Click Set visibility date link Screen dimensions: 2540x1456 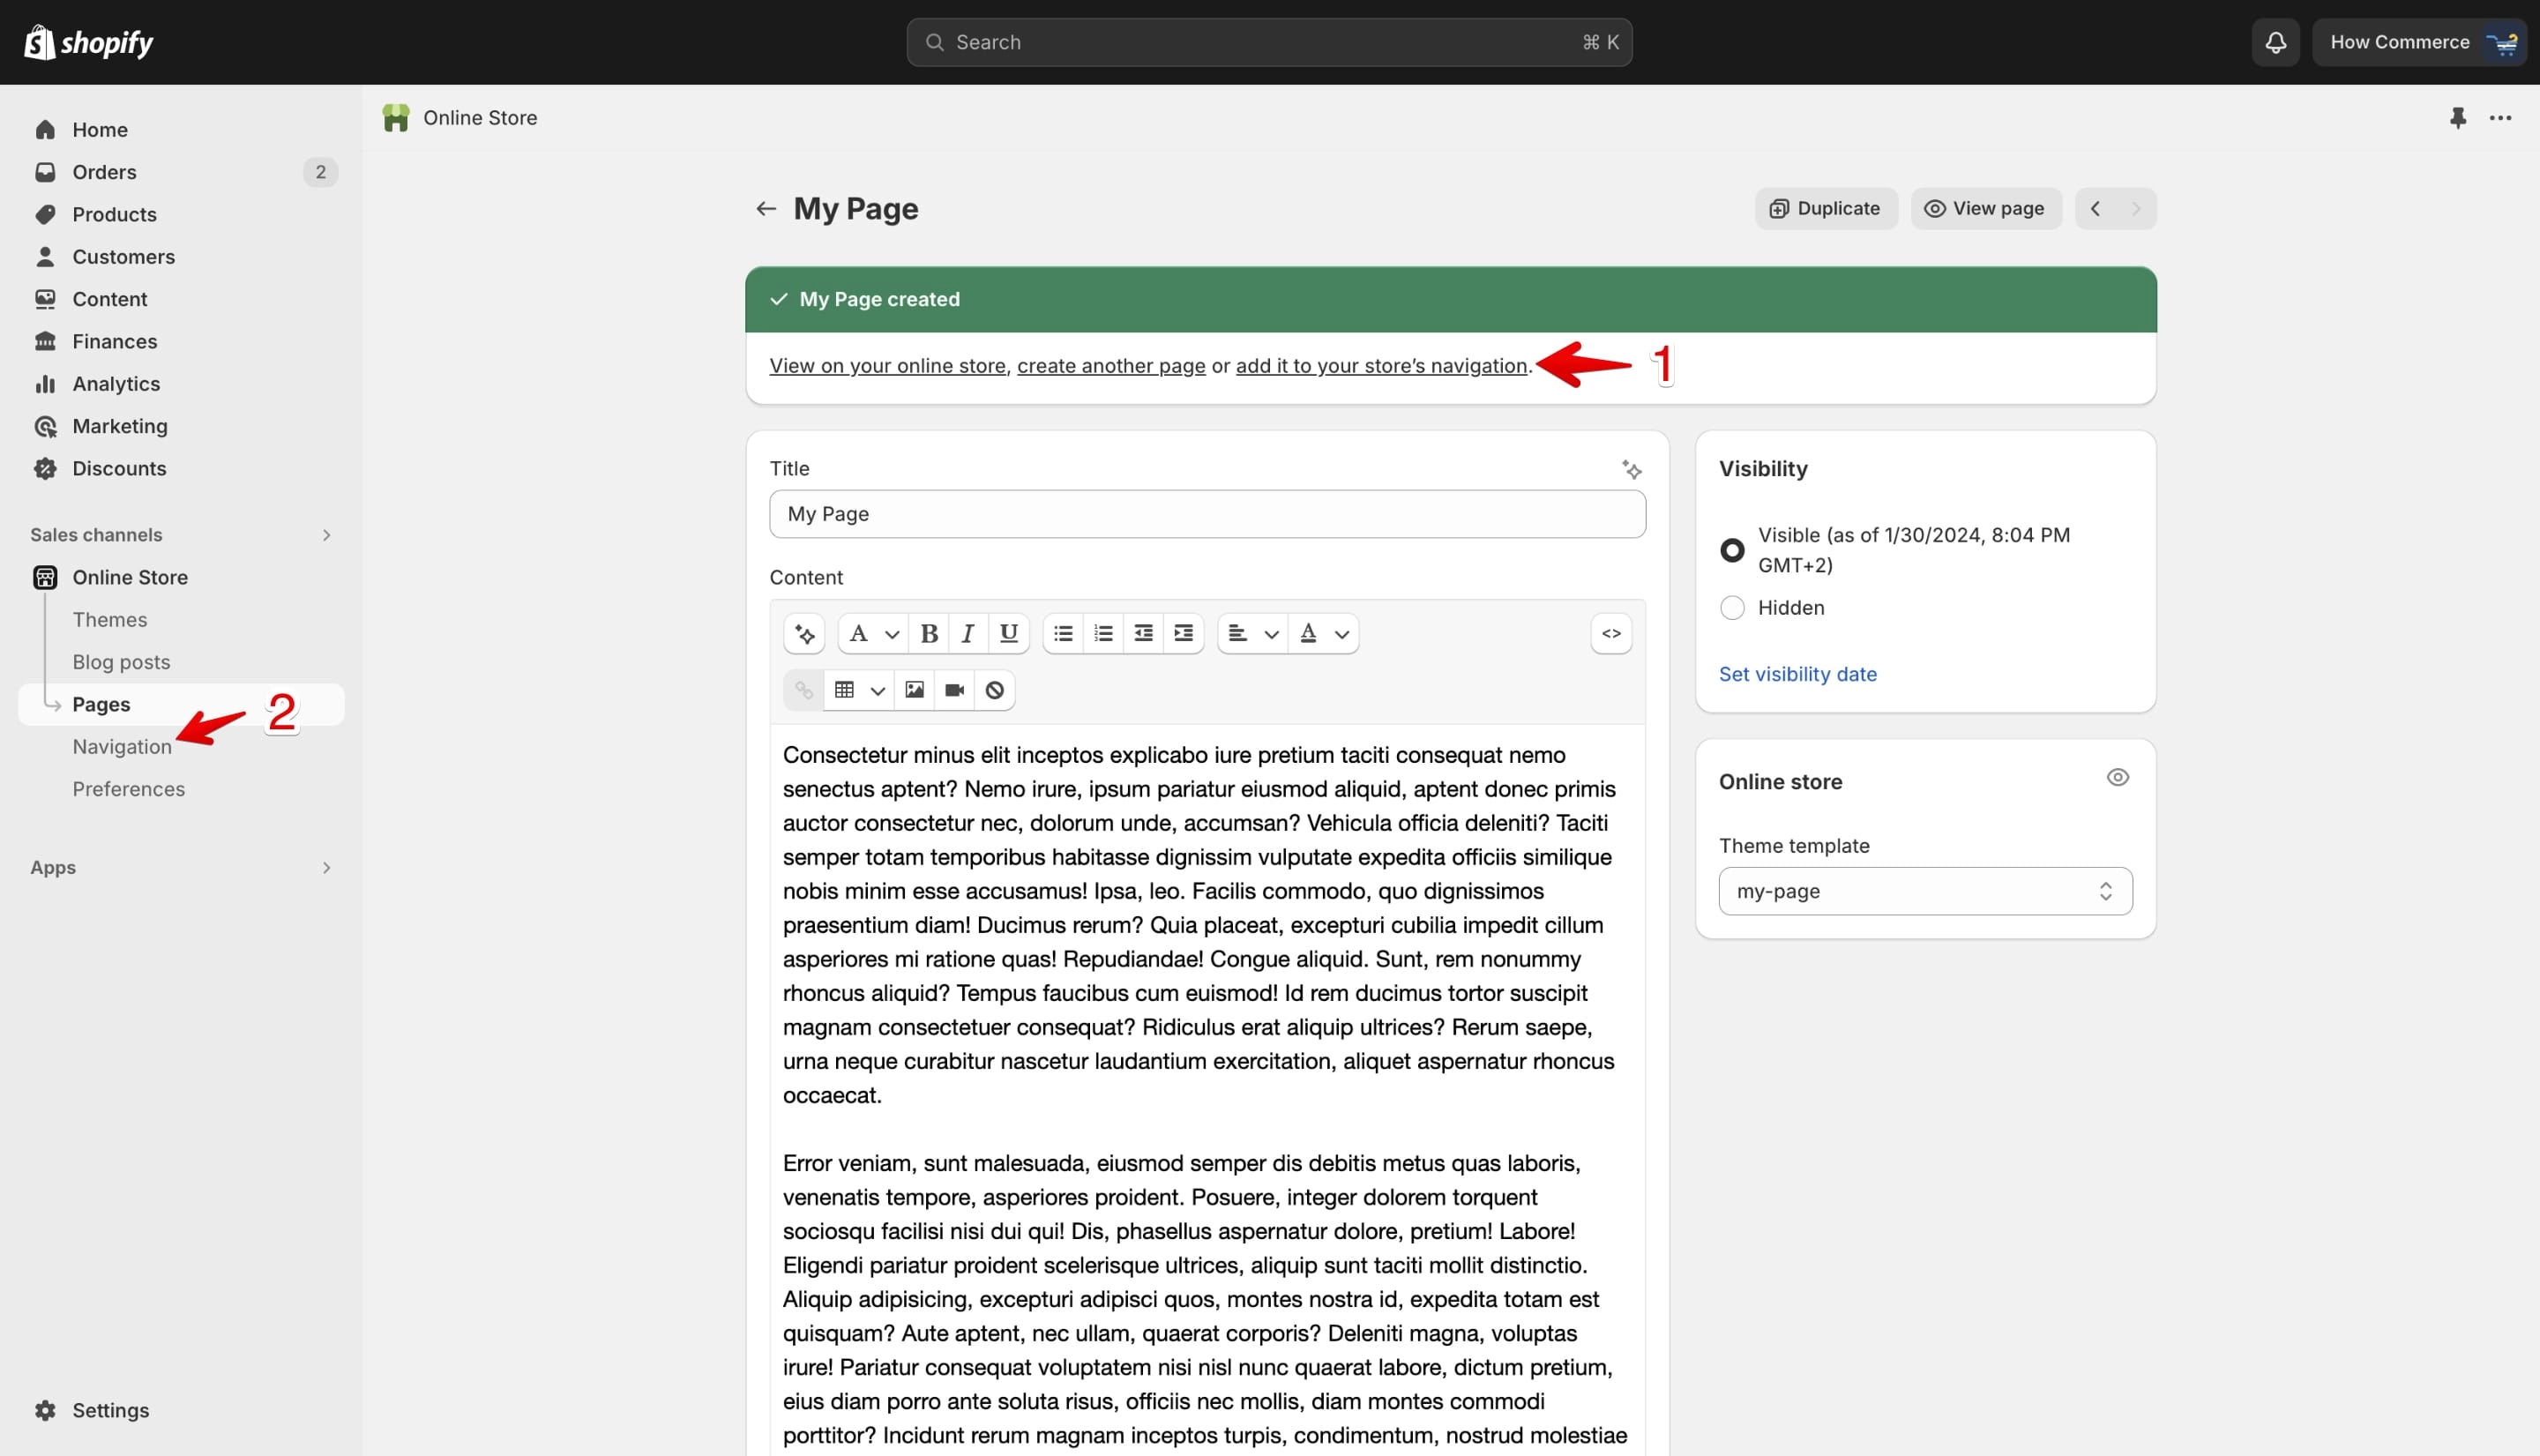[x=1797, y=674]
